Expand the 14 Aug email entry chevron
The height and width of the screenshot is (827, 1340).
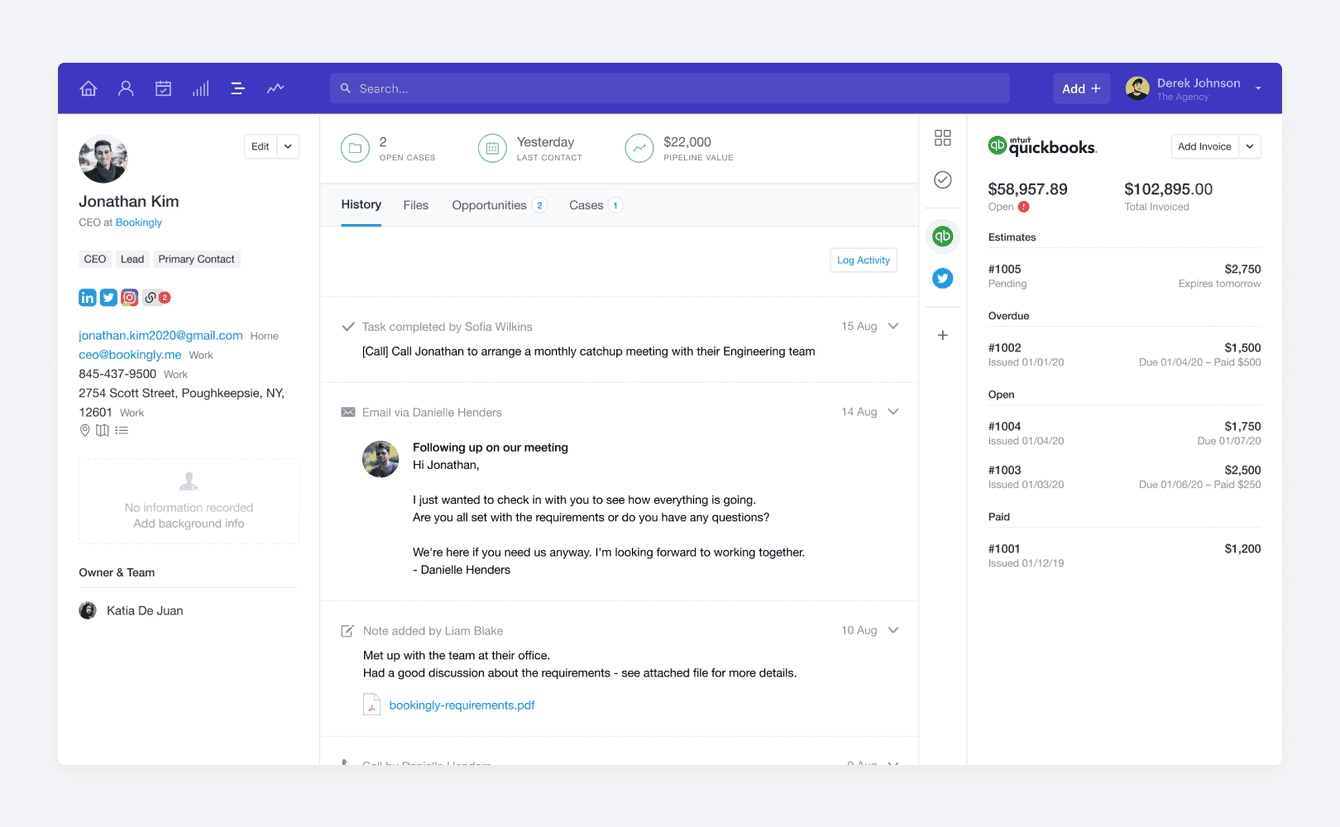[x=893, y=411]
